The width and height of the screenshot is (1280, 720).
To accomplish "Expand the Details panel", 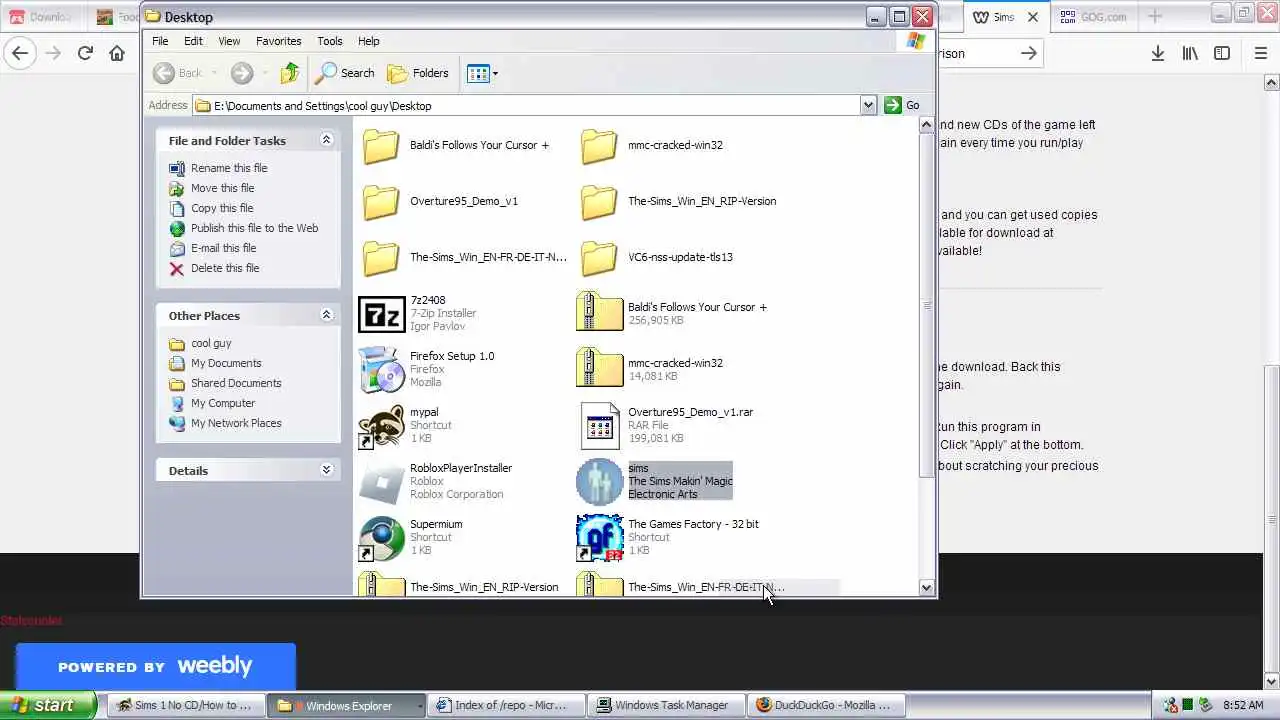I will (326, 470).
